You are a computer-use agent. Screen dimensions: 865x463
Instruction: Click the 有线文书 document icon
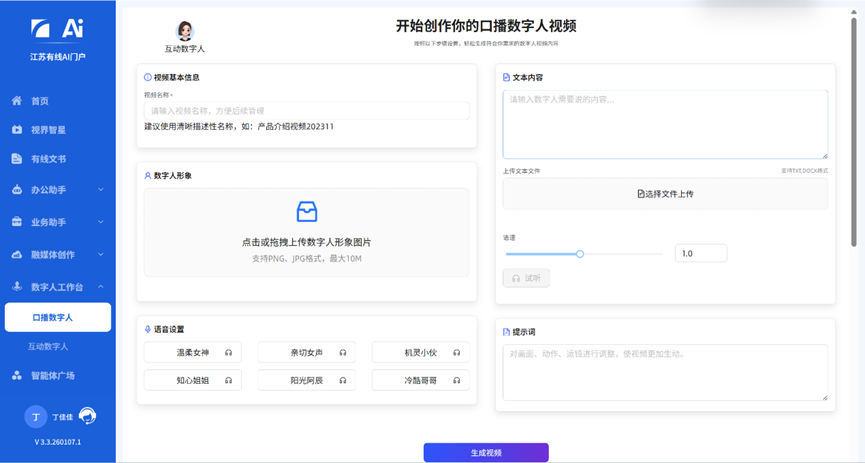(17, 159)
